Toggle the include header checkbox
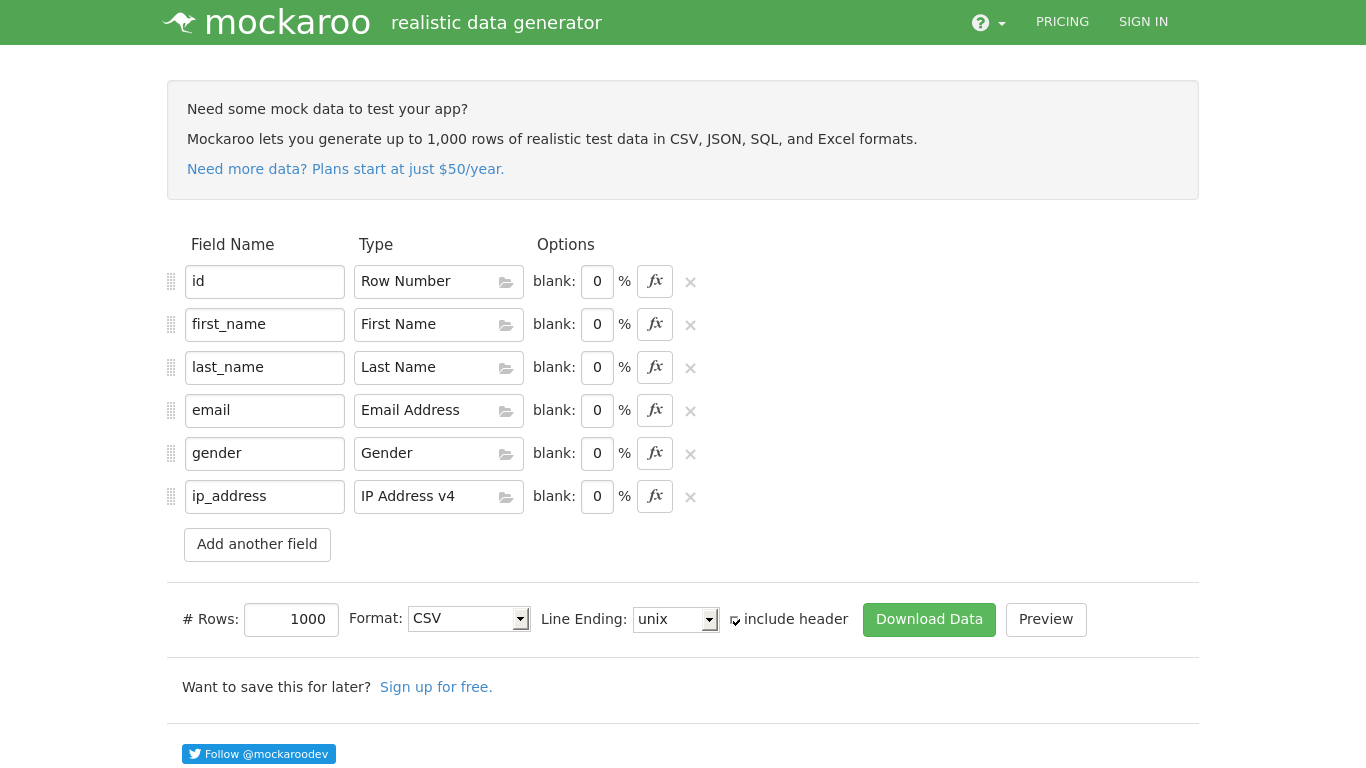 click(x=735, y=621)
